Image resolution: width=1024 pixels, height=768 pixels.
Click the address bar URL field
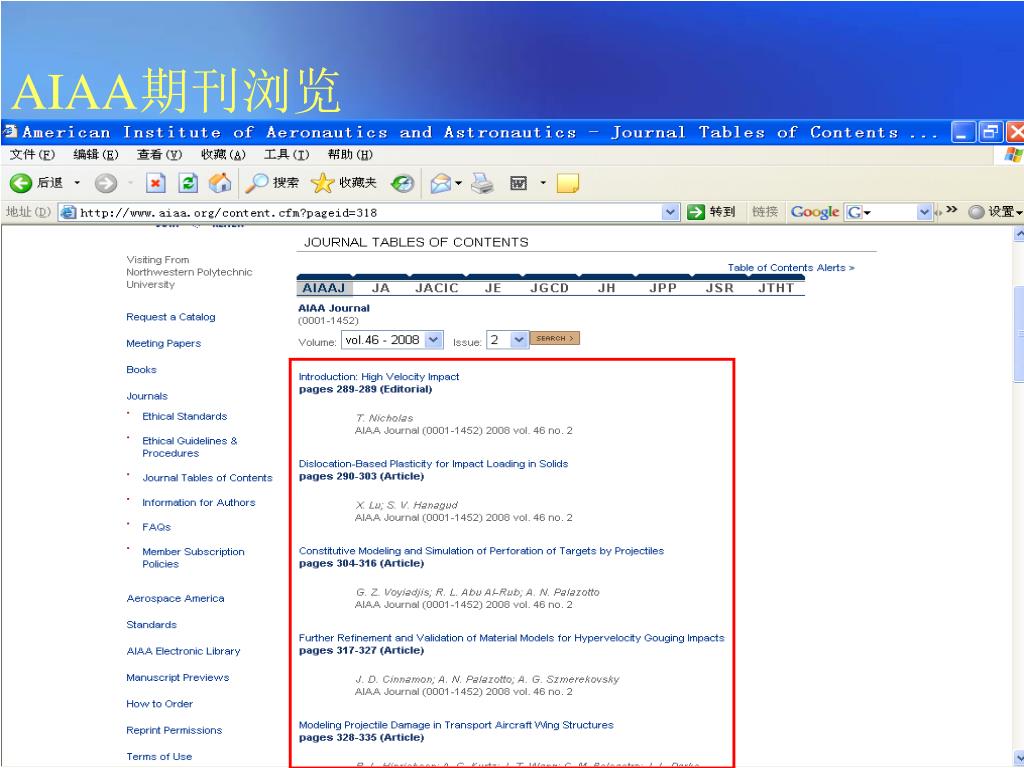(x=369, y=212)
